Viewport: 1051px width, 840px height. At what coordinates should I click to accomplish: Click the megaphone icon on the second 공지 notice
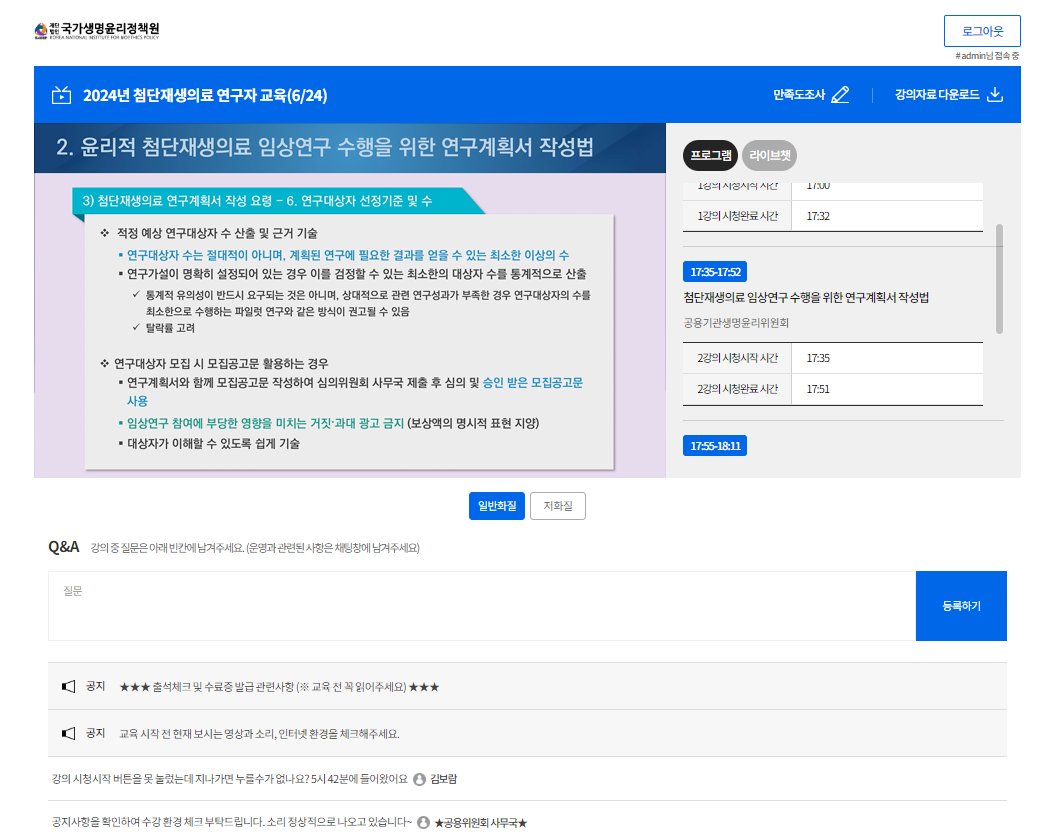69,733
